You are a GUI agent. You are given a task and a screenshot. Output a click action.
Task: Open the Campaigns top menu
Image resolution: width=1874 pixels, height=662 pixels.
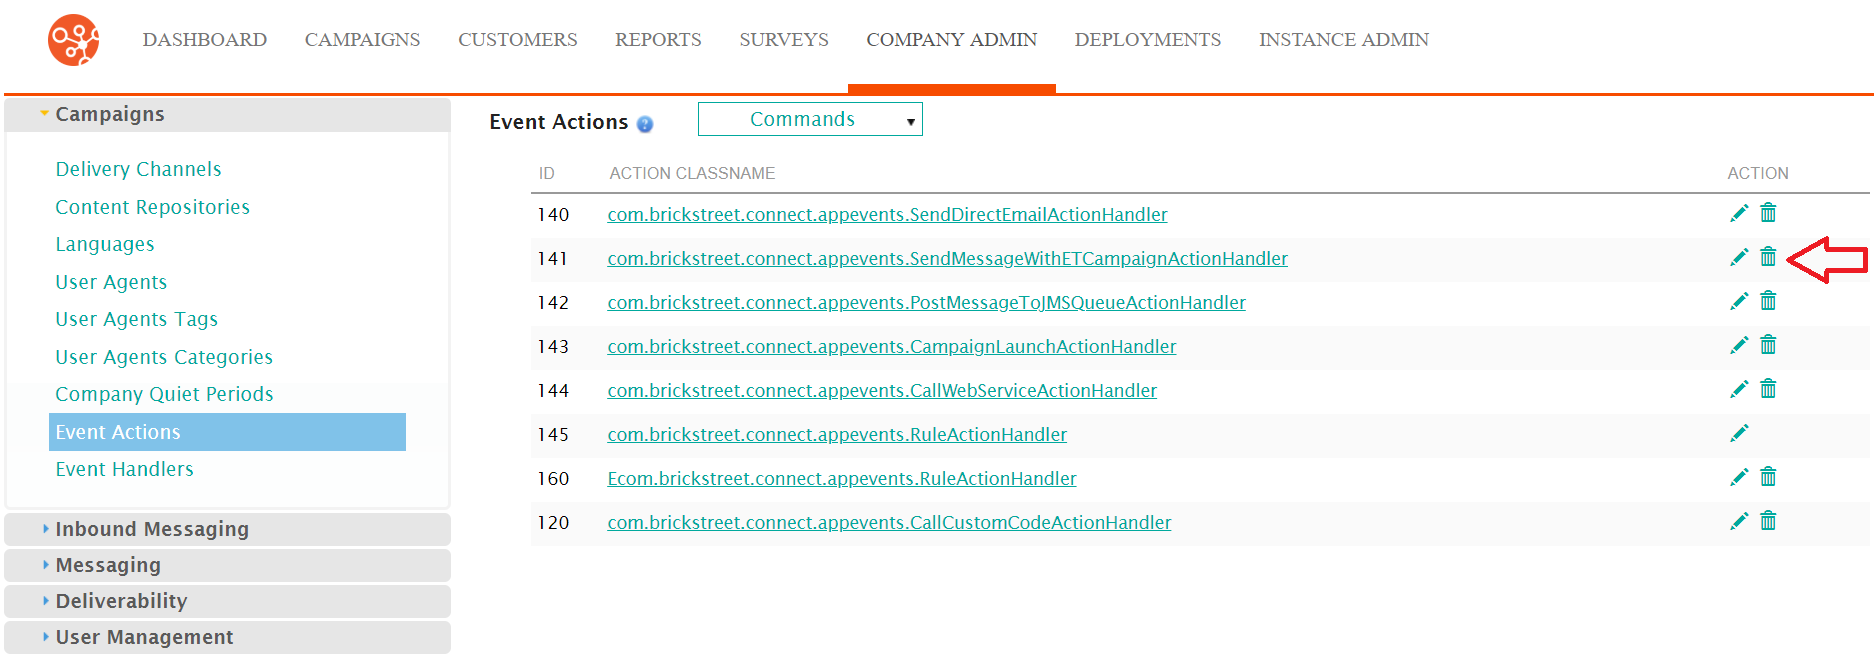pos(362,40)
